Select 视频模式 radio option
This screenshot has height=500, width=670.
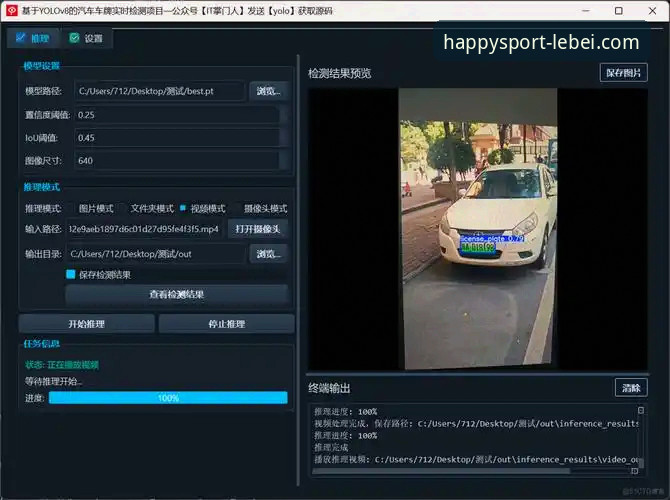203,209
